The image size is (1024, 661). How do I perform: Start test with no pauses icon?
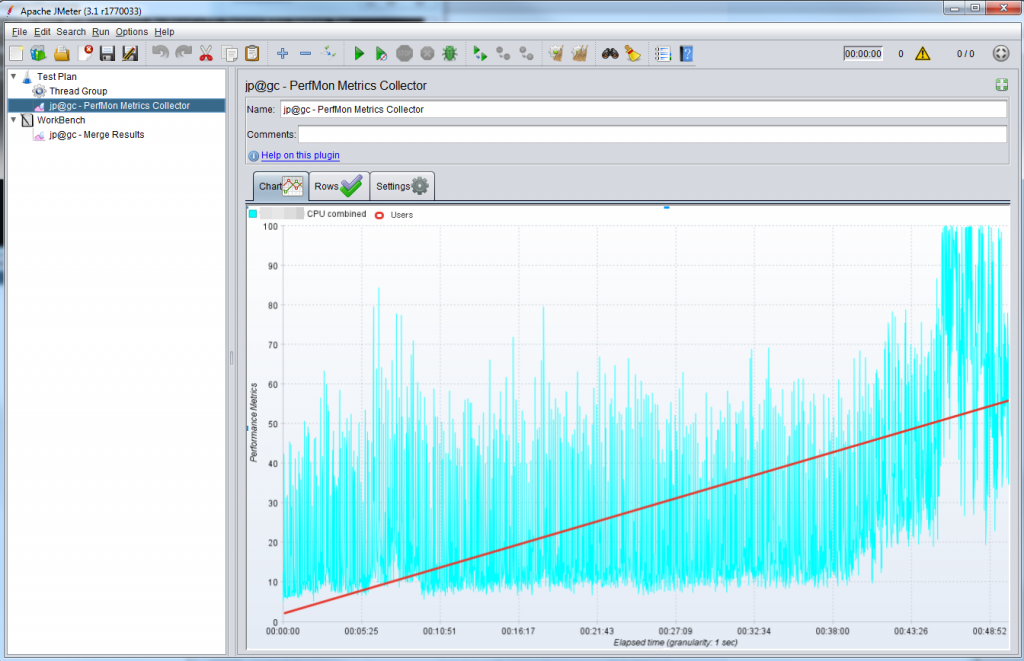click(381, 54)
